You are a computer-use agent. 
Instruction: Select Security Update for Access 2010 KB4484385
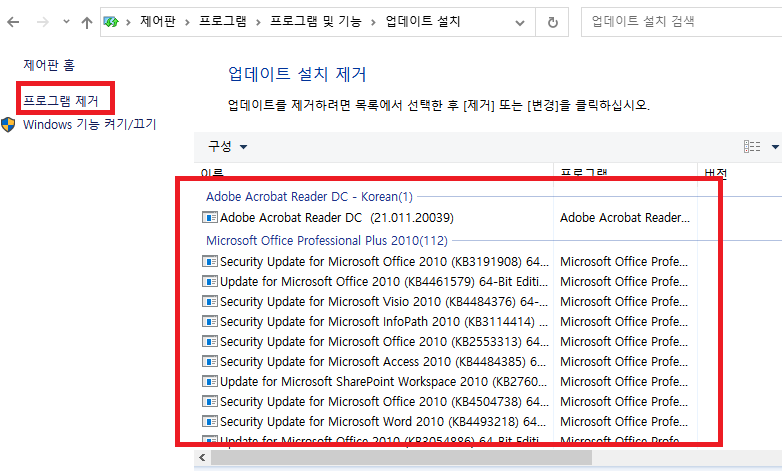click(383, 361)
